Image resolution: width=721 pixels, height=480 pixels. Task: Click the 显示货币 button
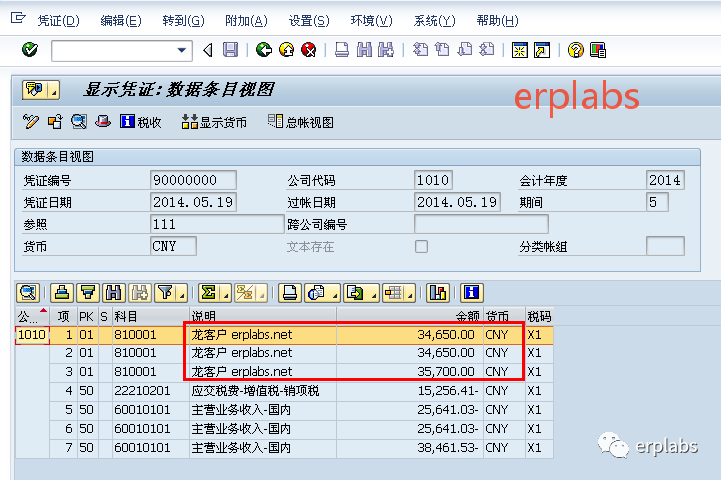[x=214, y=122]
